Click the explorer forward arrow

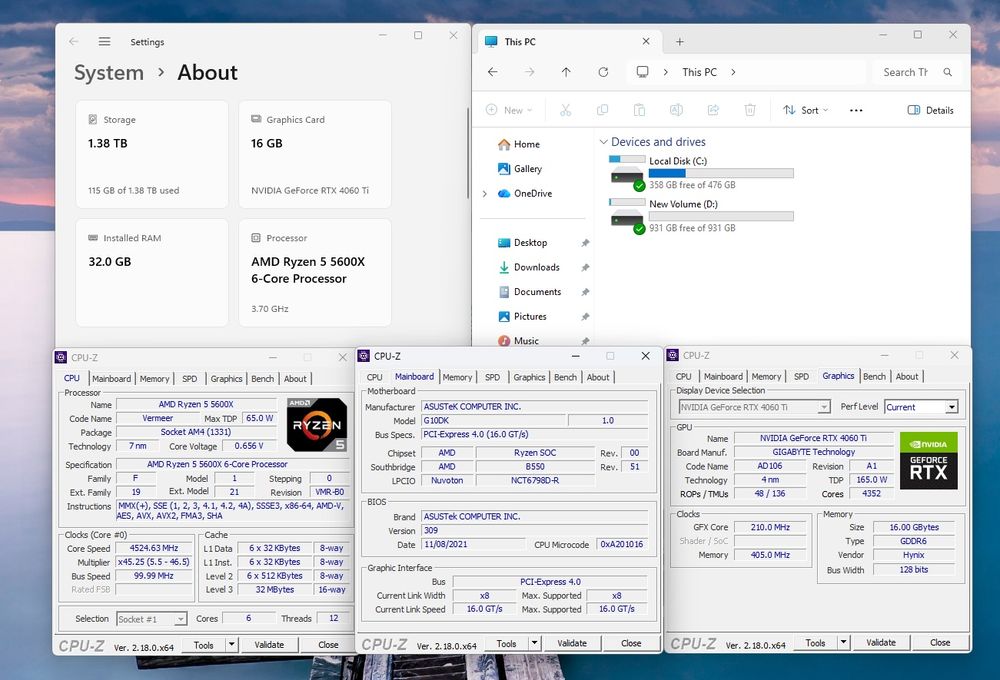click(529, 72)
